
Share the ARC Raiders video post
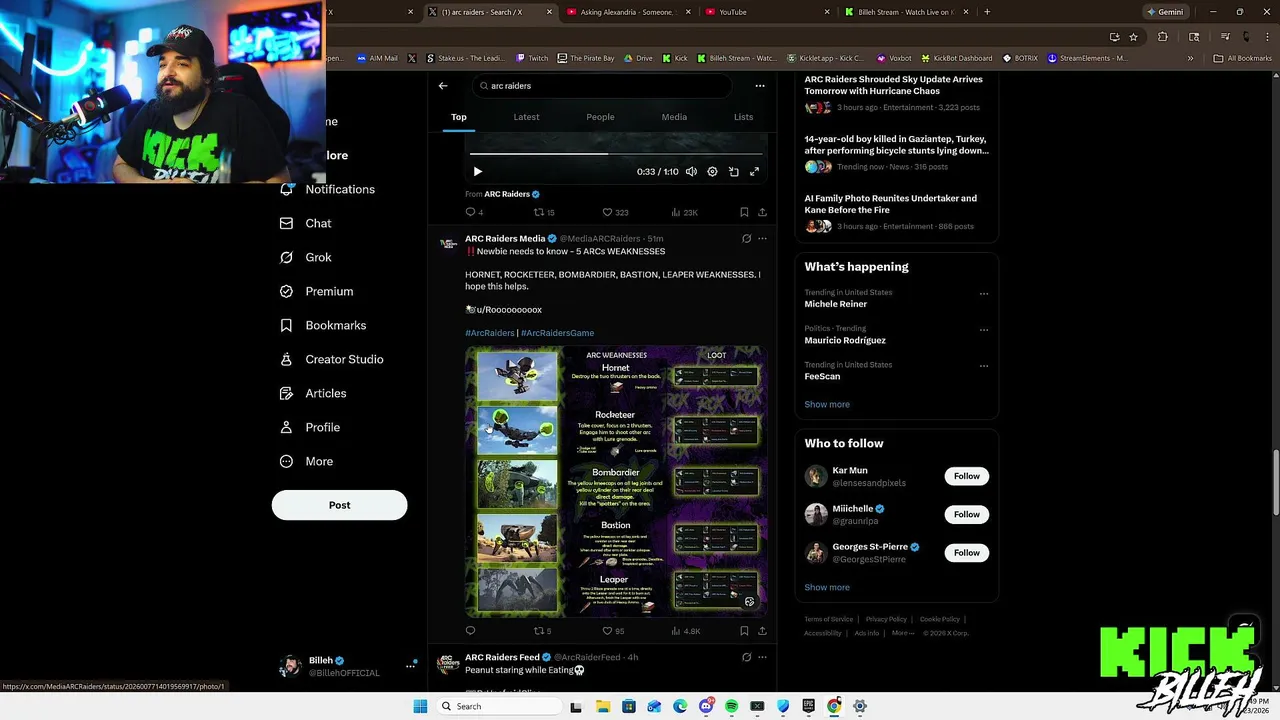pos(762,212)
